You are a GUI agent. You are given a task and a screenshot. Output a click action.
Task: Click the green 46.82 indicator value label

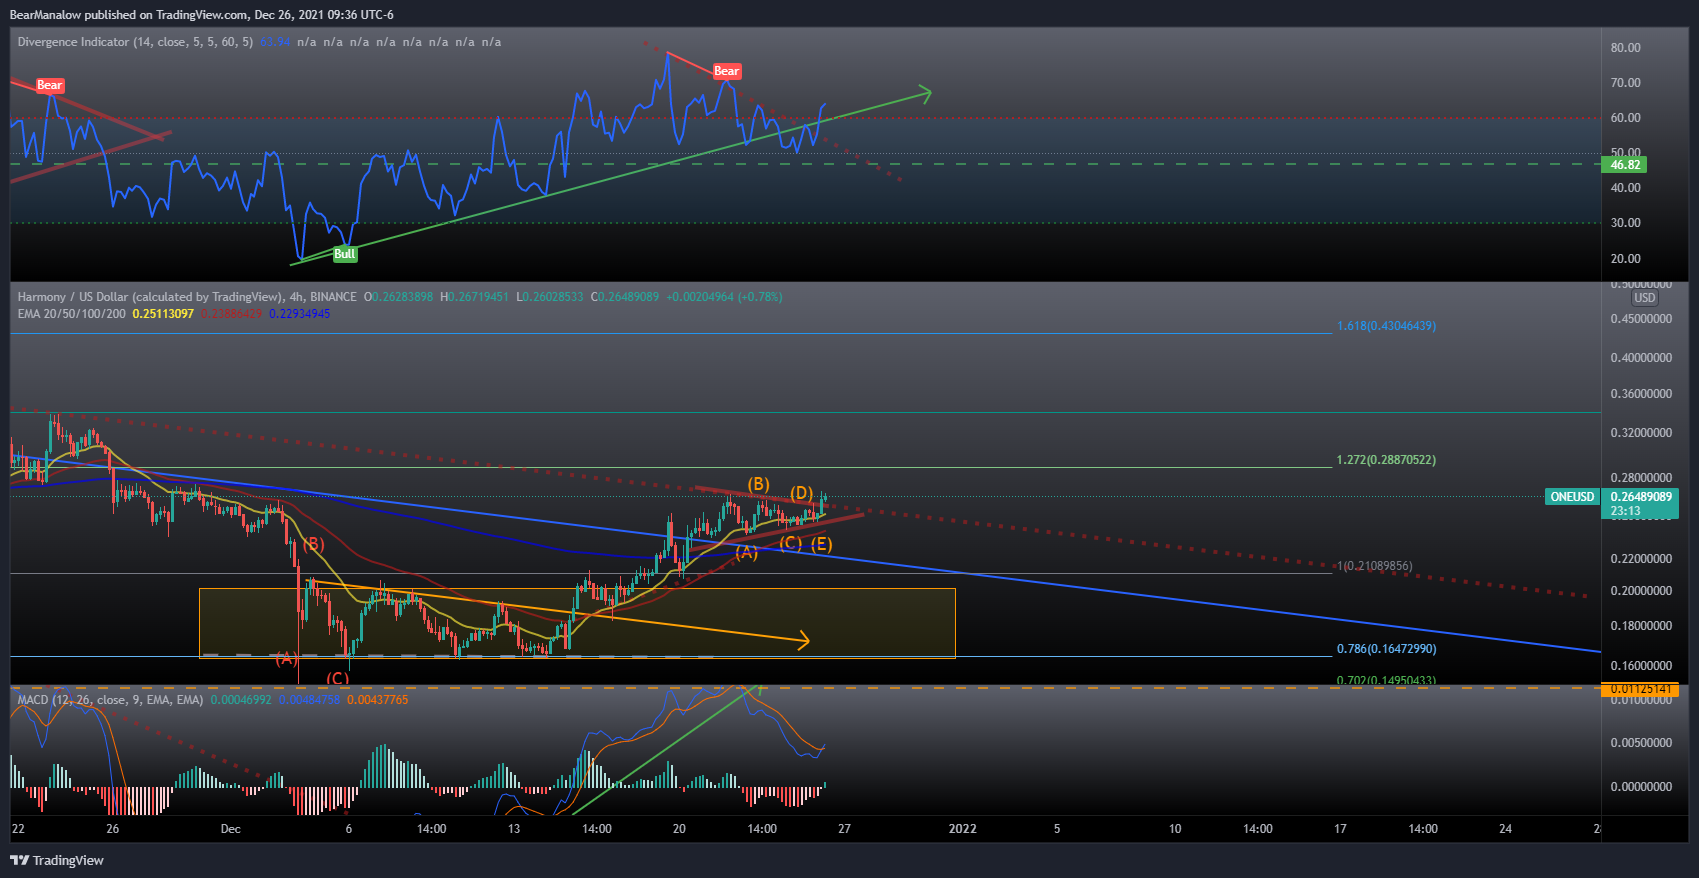click(1625, 165)
